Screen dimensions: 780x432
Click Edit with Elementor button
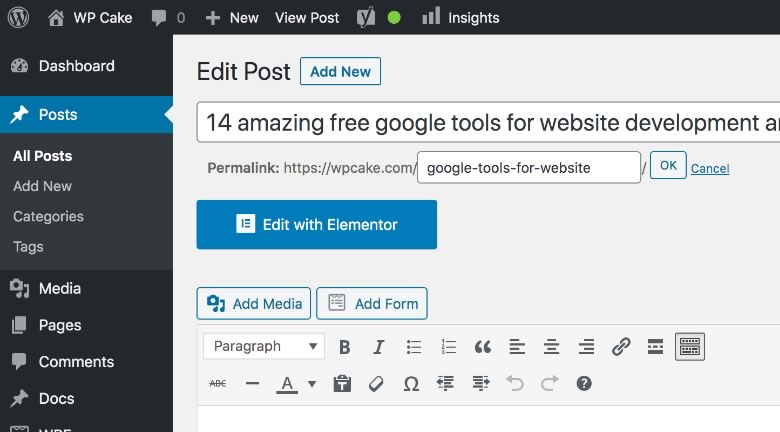tap(317, 224)
